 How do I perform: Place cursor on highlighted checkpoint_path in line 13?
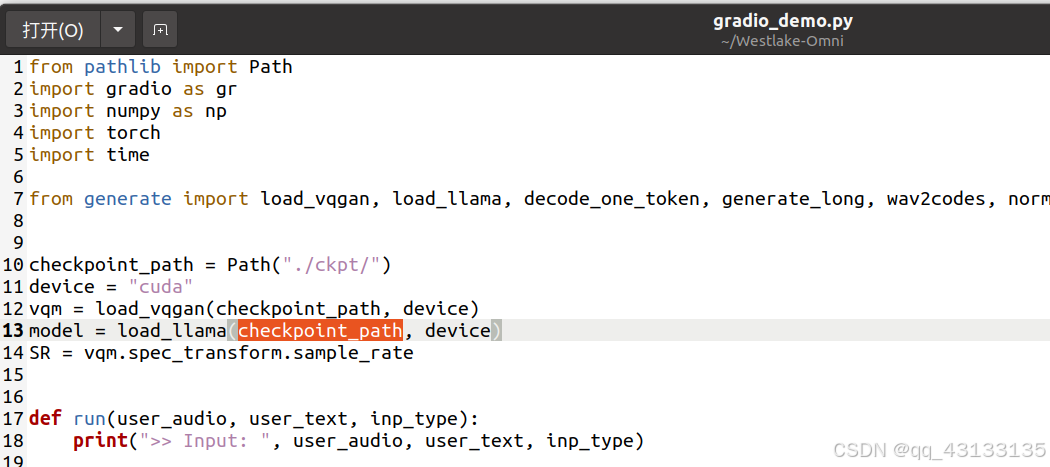pos(320,330)
